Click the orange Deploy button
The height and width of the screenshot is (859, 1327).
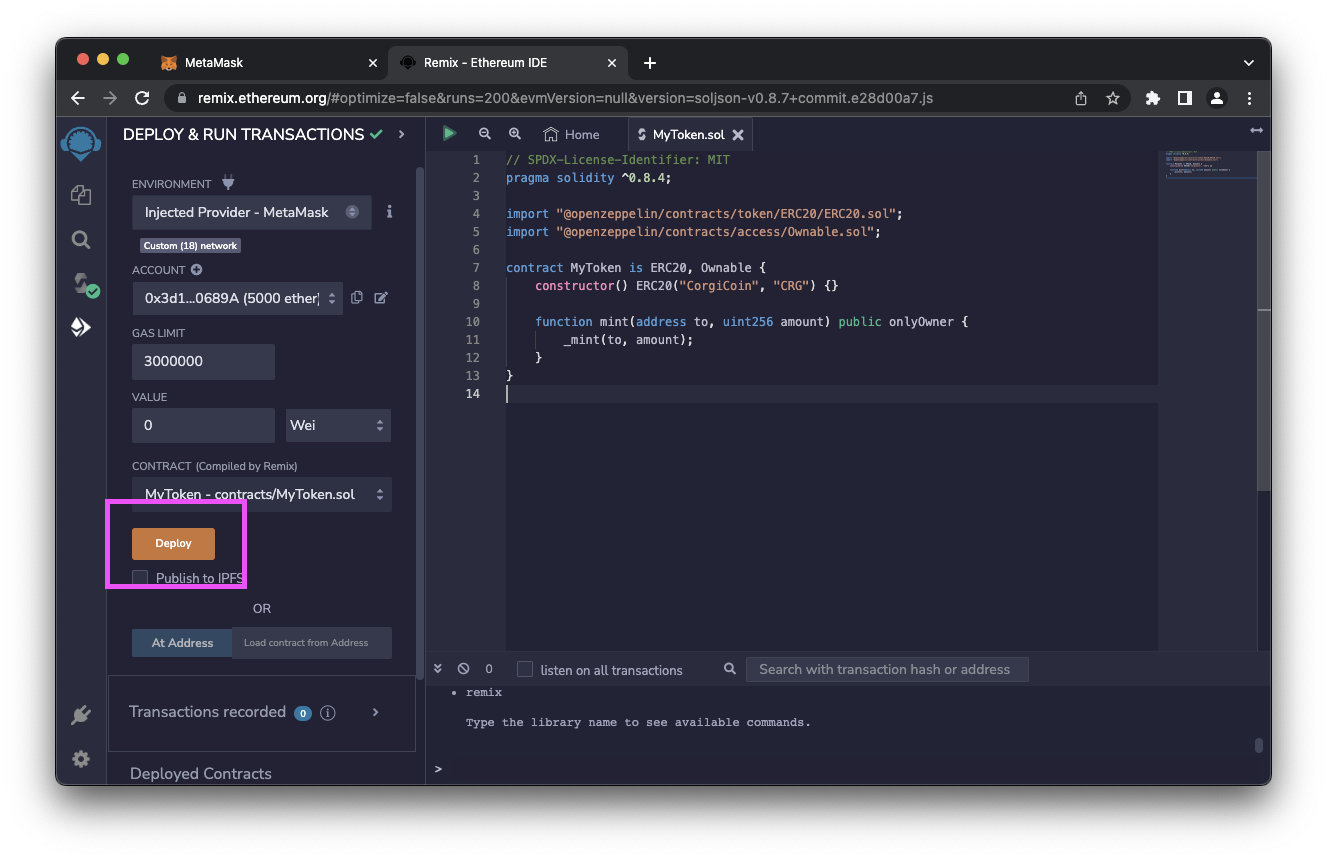173,543
